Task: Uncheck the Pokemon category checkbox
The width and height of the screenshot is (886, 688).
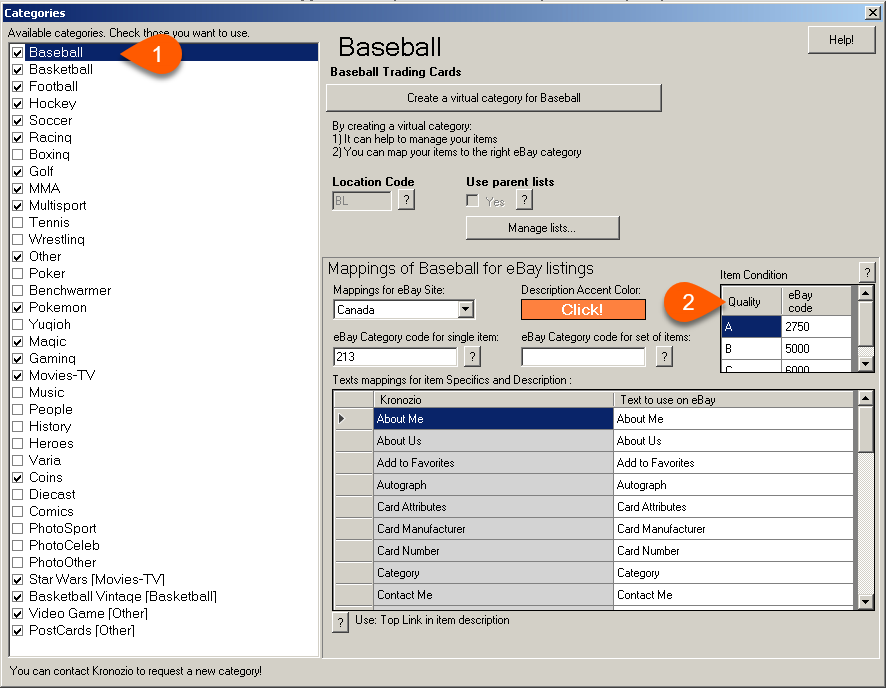Action: (x=18, y=308)
